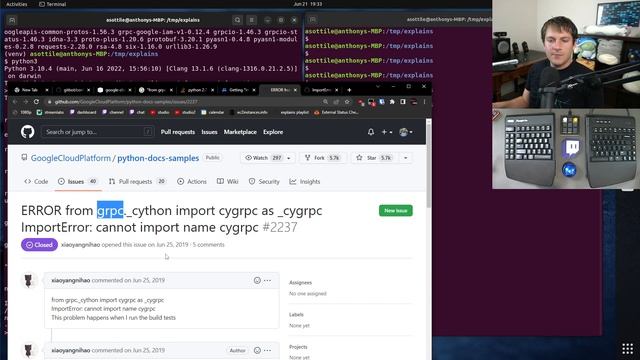Go forward in the browser
The image size is (640, 360).
pos(25,102)
